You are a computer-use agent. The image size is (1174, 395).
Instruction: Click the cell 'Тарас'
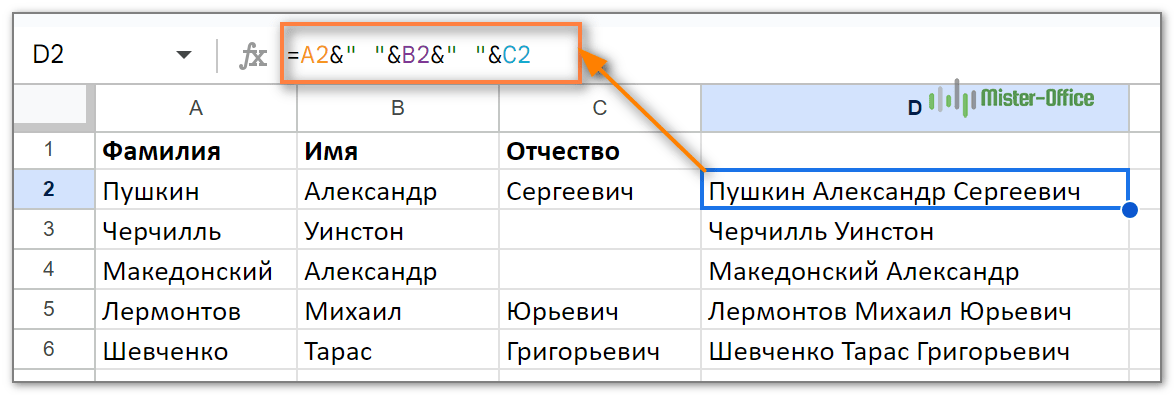(x=398, y=349)
